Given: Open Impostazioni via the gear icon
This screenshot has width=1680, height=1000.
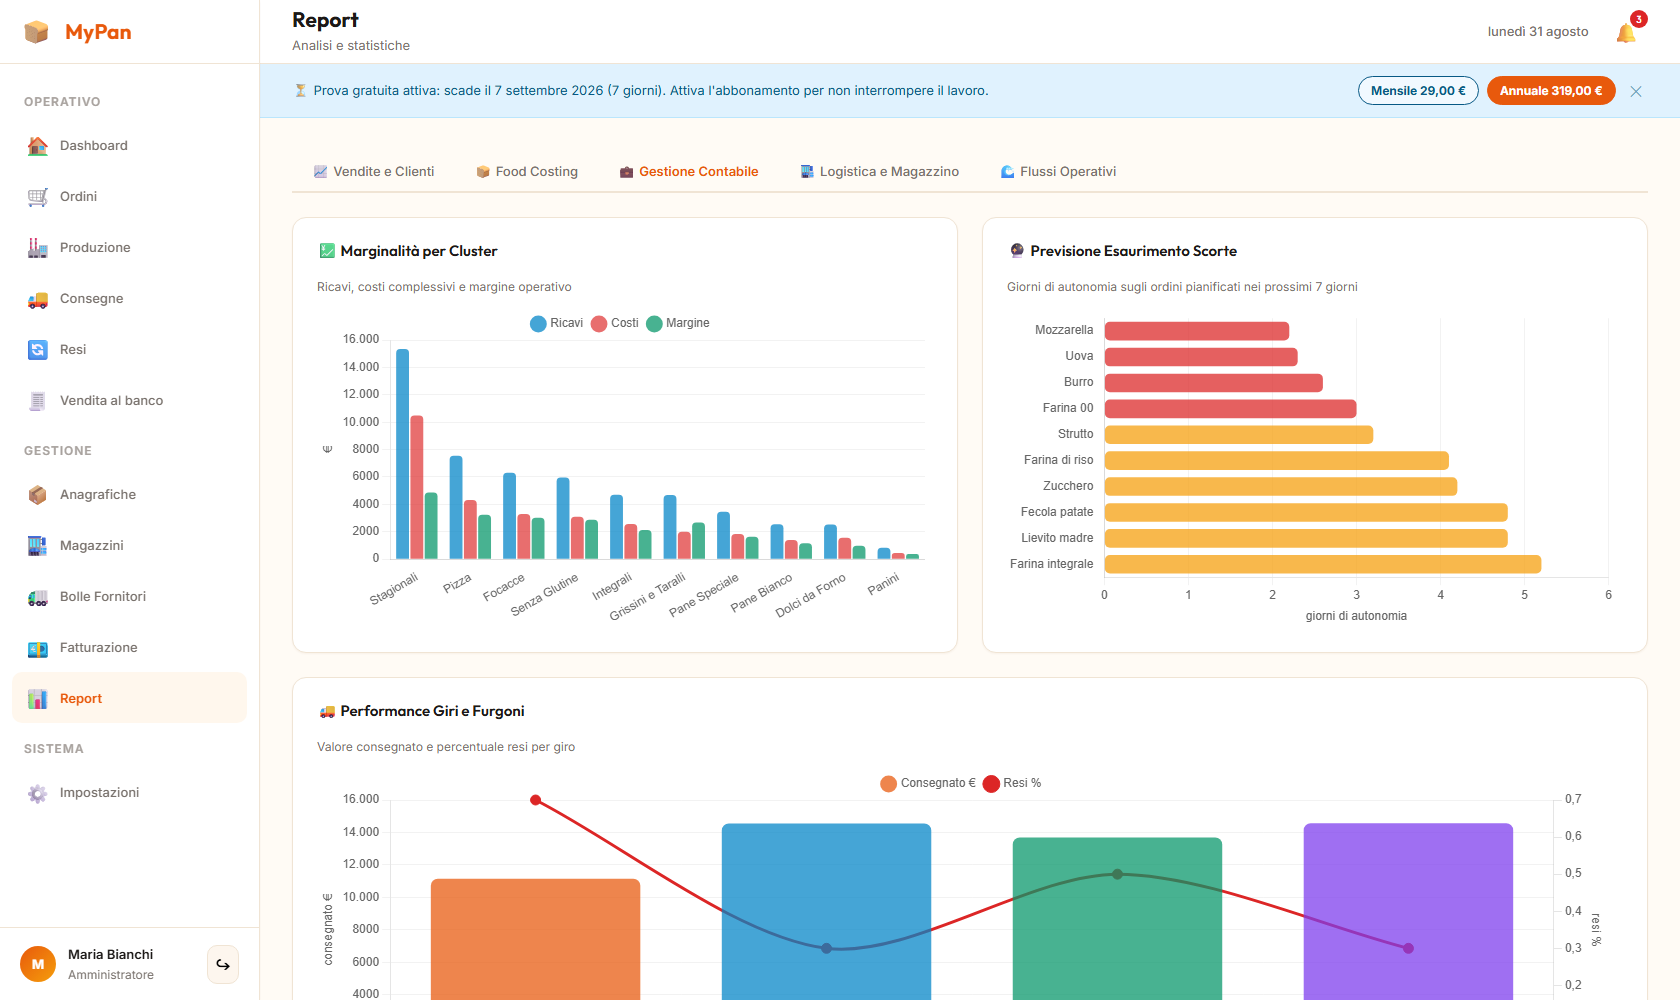Looking at the screenshot, I should pos(38,793).
